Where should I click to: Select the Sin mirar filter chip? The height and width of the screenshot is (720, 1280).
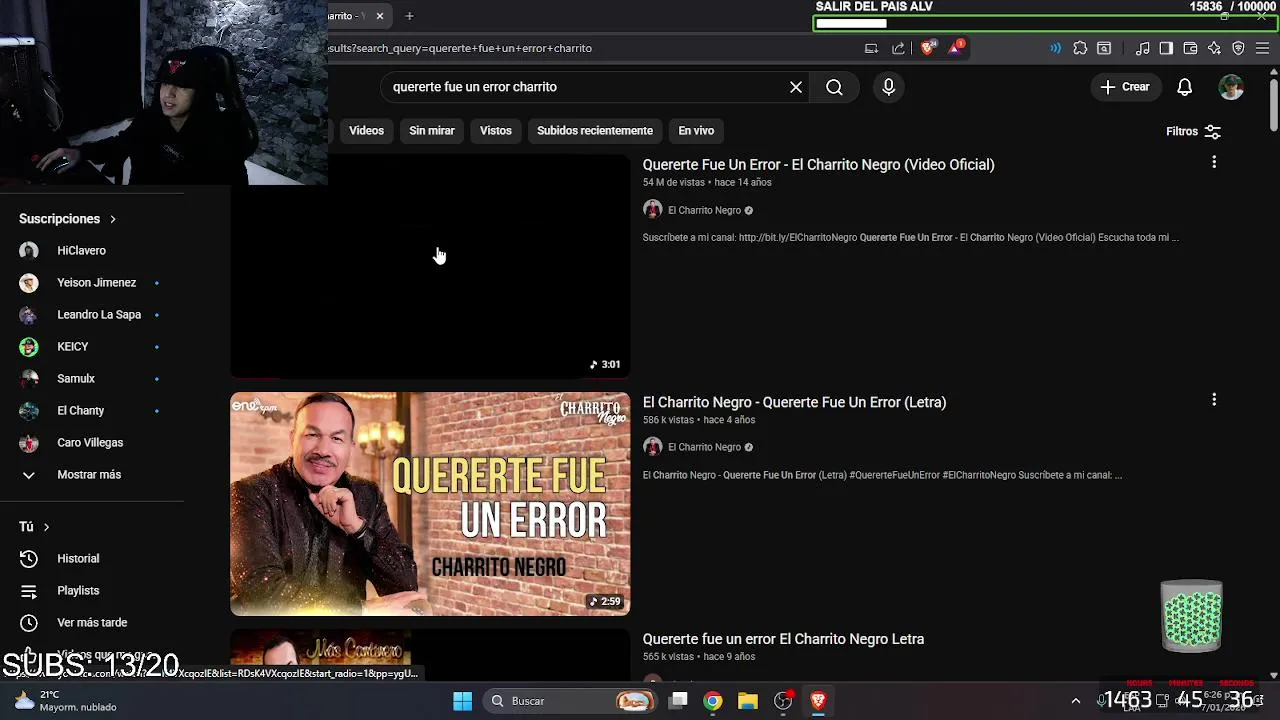432,131
